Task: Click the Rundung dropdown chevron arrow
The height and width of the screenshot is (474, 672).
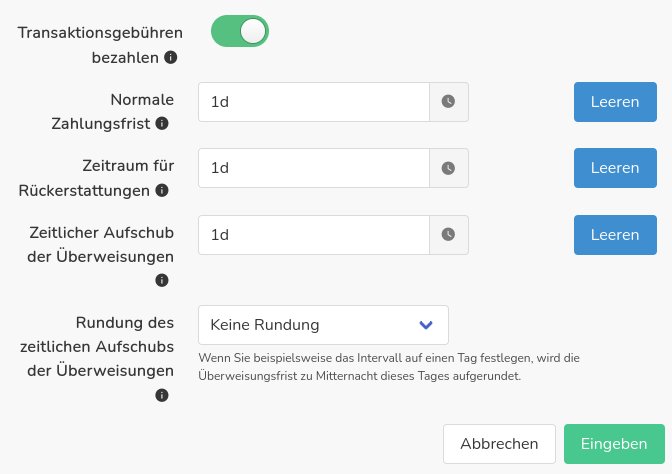Action: point(426,325)
